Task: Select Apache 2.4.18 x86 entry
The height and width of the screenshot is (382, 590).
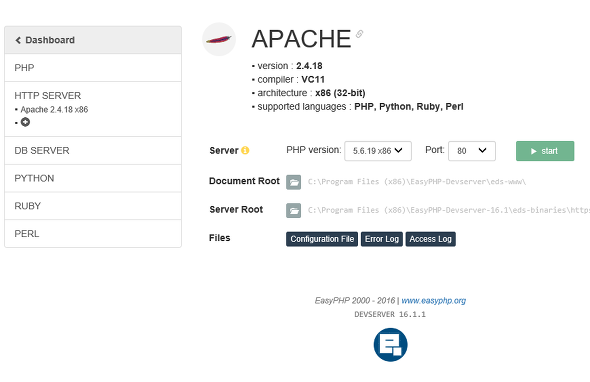Action: point(54,110)
